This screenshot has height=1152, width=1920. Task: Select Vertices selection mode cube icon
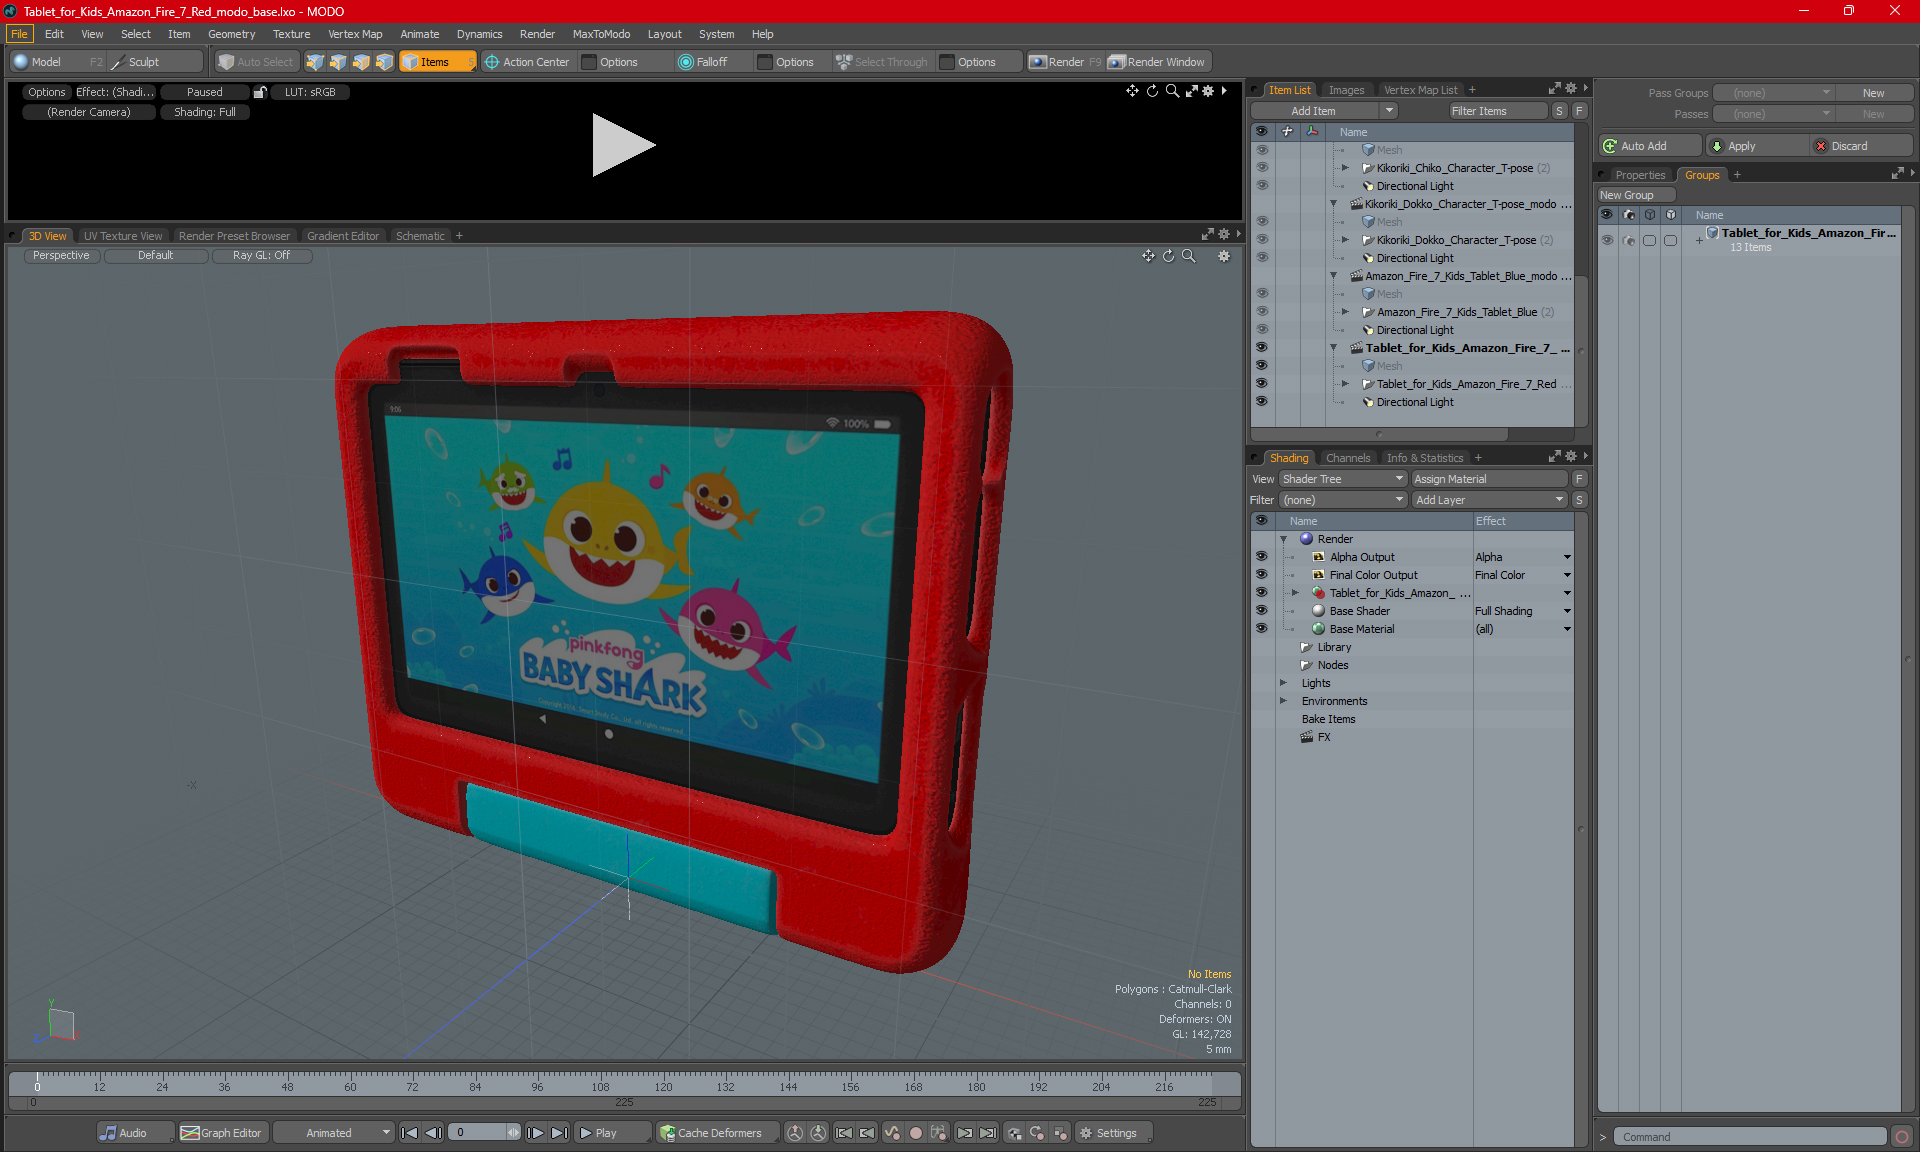click(315, 62)
